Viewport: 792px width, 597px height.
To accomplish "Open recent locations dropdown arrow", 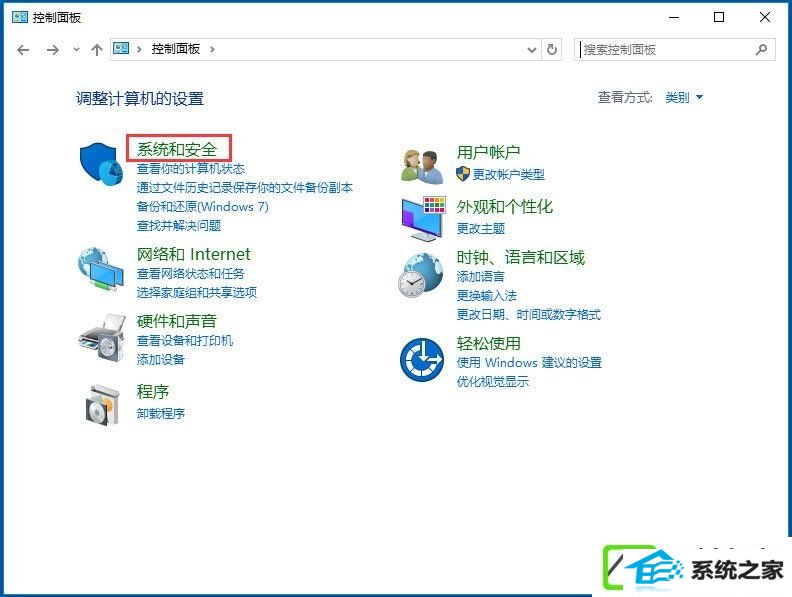I will [x=76, y=49].
